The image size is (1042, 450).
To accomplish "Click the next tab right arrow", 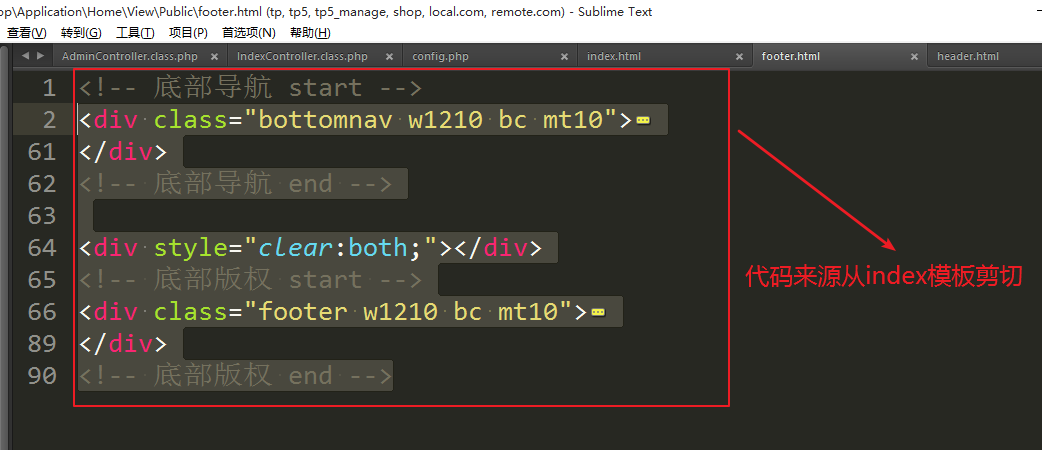I will coord(39,56).
